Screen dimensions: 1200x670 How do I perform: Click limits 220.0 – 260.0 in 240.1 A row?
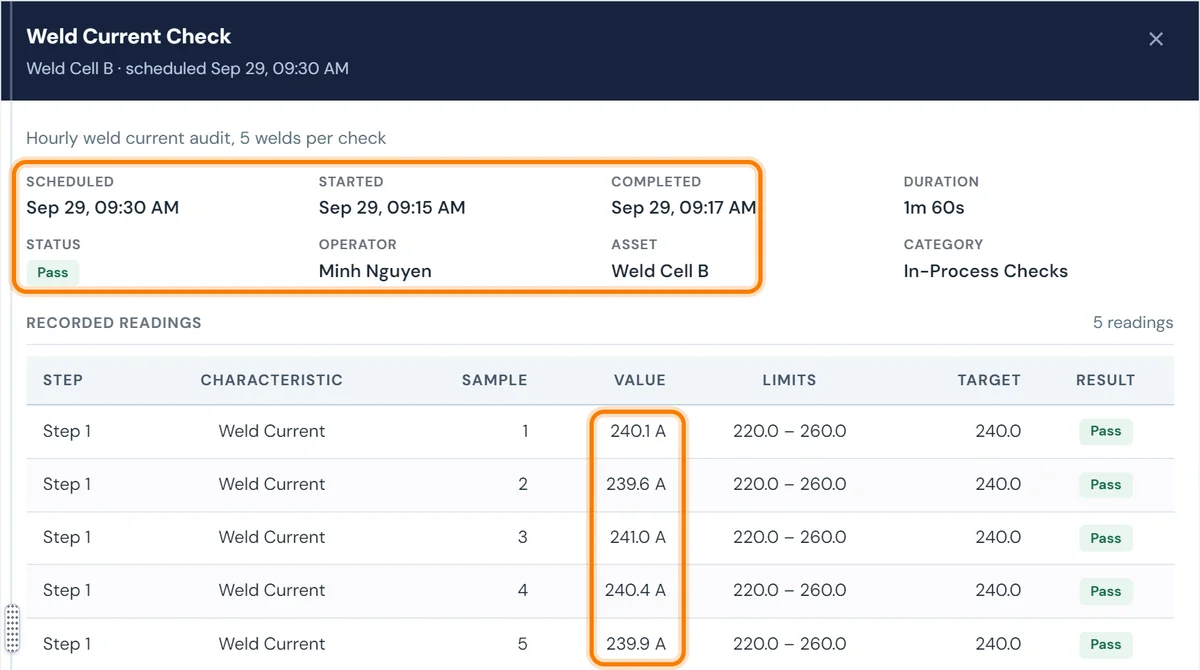790,431
